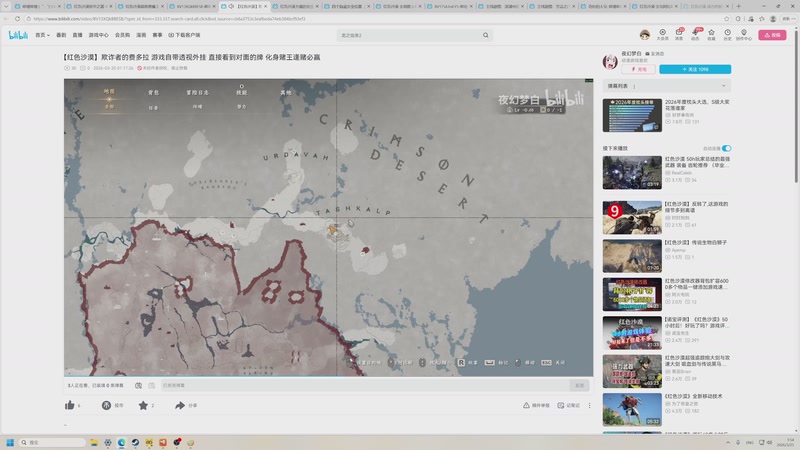Click the danmaku text input field

click(x=364, y=386)
